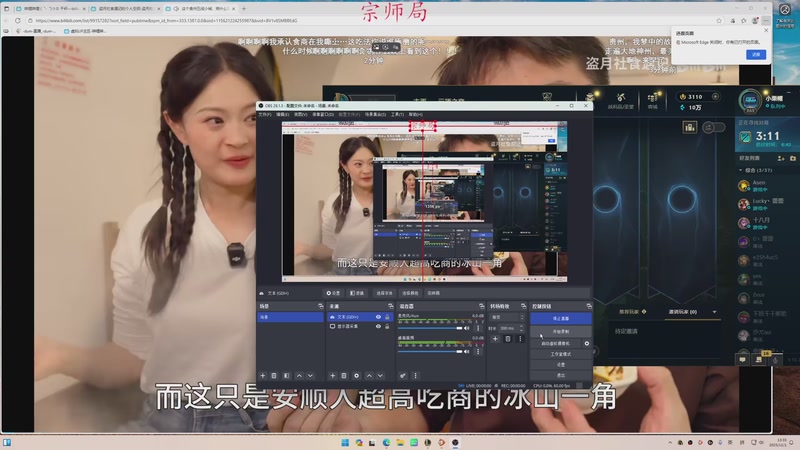Open the transition type dropdown in OBS
Viewport: 800px width, 450px height.
click(506, 317)
